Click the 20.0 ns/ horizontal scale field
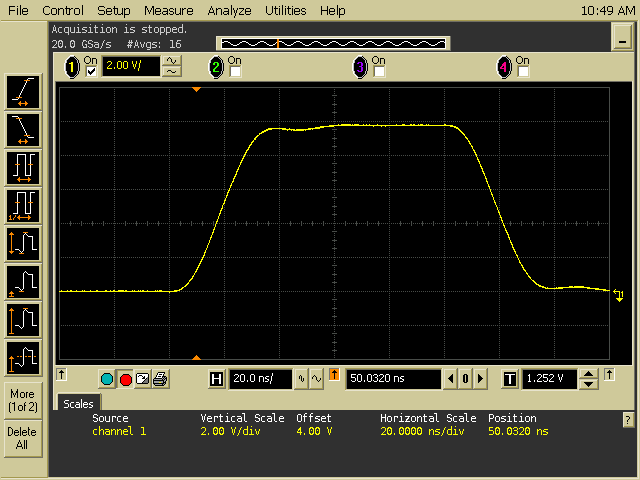640x480 pixels. pyautogui.click(x=260, y=379)
